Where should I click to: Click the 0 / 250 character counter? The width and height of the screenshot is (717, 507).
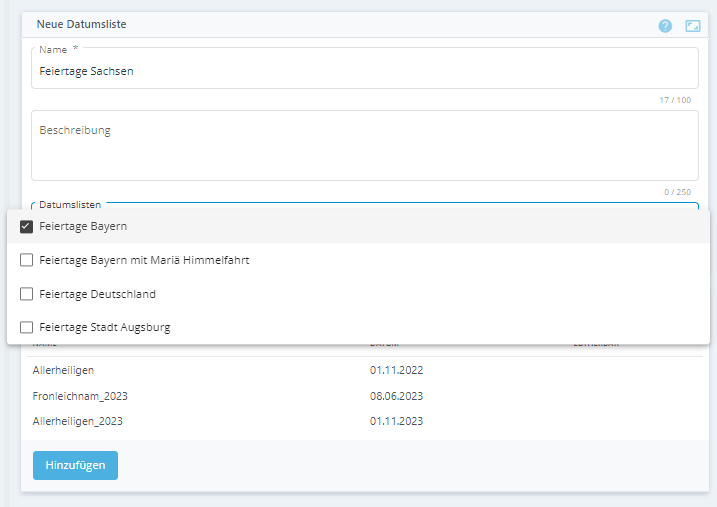(677, 192)
